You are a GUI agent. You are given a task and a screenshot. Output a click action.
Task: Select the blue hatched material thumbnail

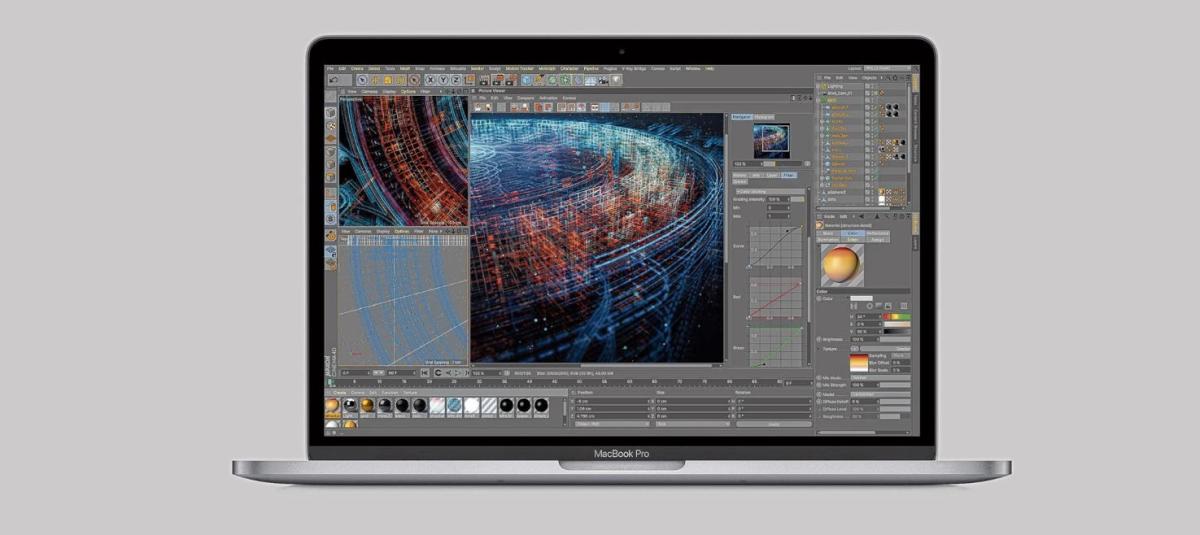pyautogui.click(x=454, y=404)
